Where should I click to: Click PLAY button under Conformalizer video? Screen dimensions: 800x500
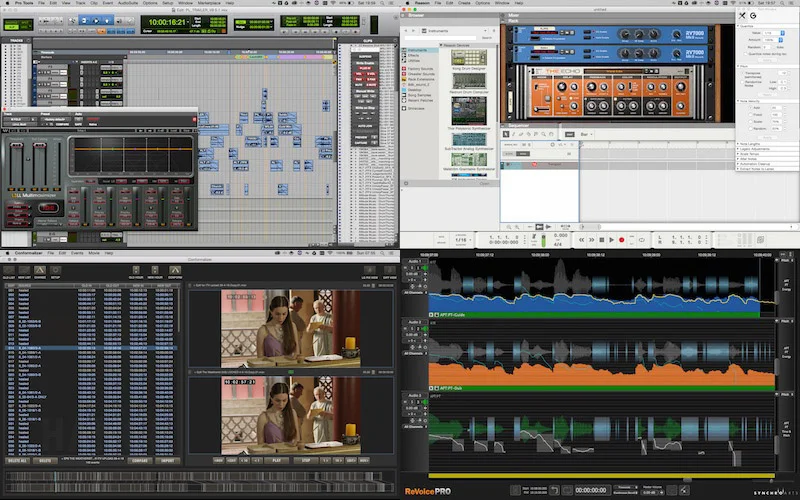277,461
